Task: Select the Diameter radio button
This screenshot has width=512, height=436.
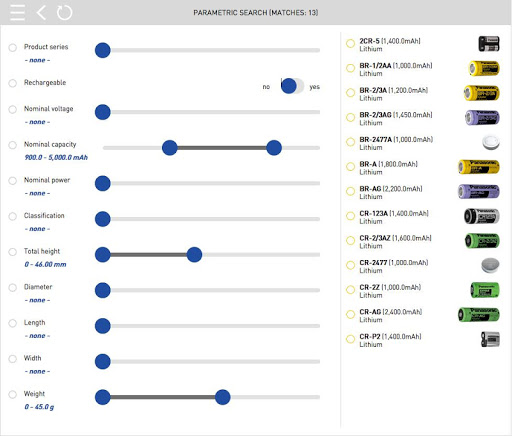Action: coord(13,288)
